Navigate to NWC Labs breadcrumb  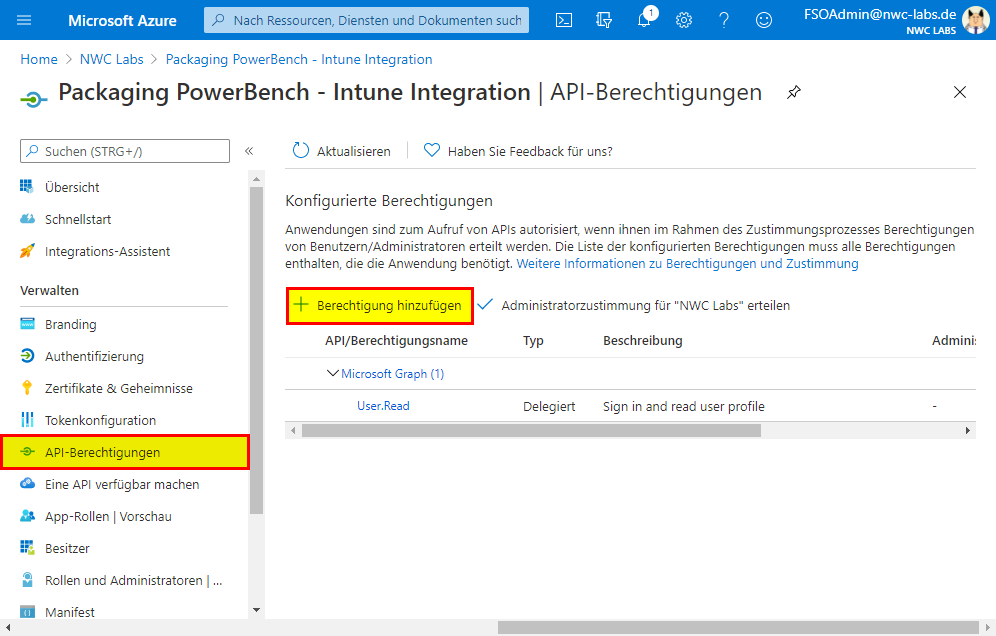pyautogui.click(x=111, y=60)
